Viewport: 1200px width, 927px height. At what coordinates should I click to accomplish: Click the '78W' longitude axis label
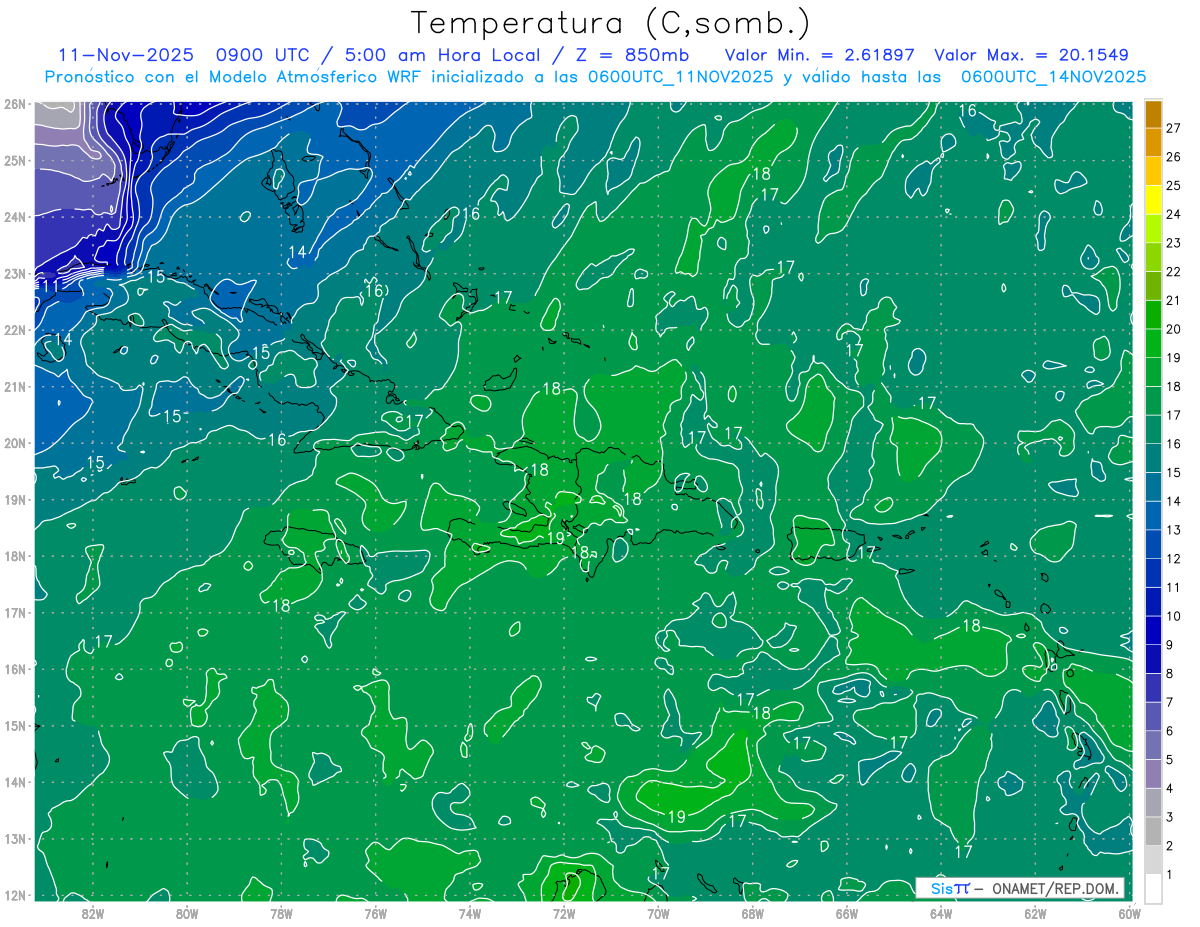point(281,913)
